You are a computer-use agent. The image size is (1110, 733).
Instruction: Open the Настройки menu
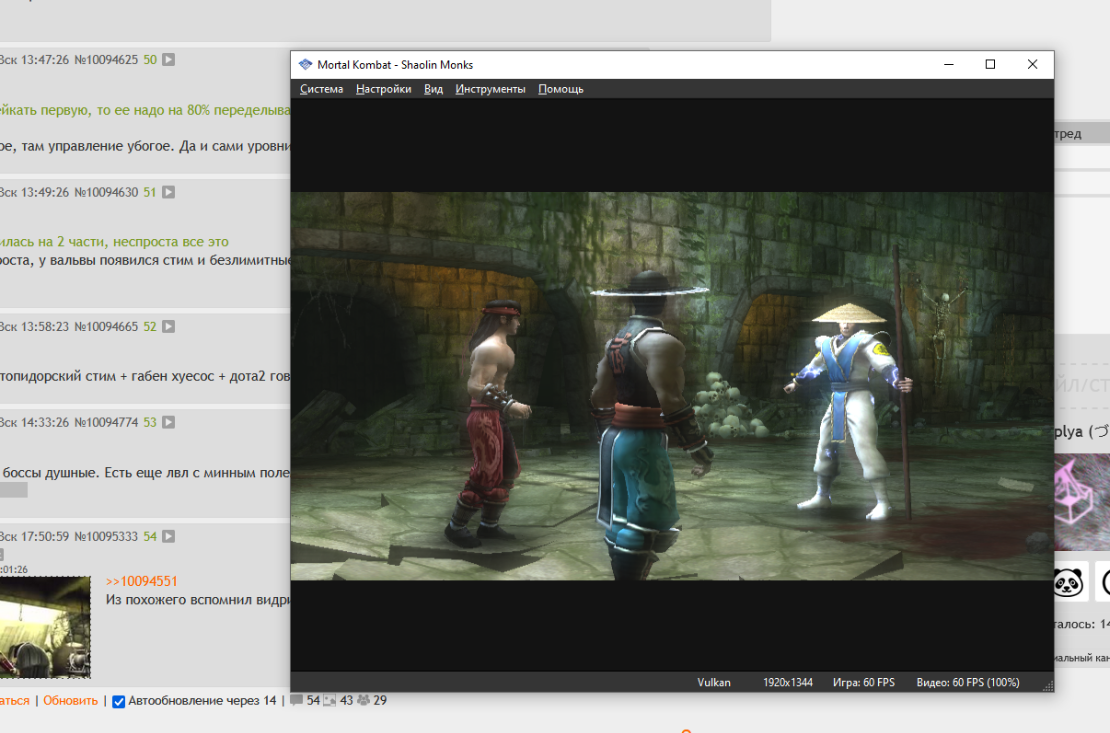pos(384,89)
